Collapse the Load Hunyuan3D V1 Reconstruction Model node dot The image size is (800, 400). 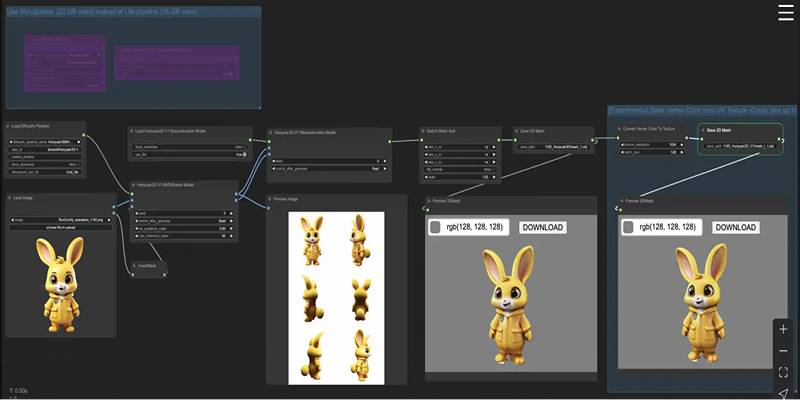tap(132, 131)
